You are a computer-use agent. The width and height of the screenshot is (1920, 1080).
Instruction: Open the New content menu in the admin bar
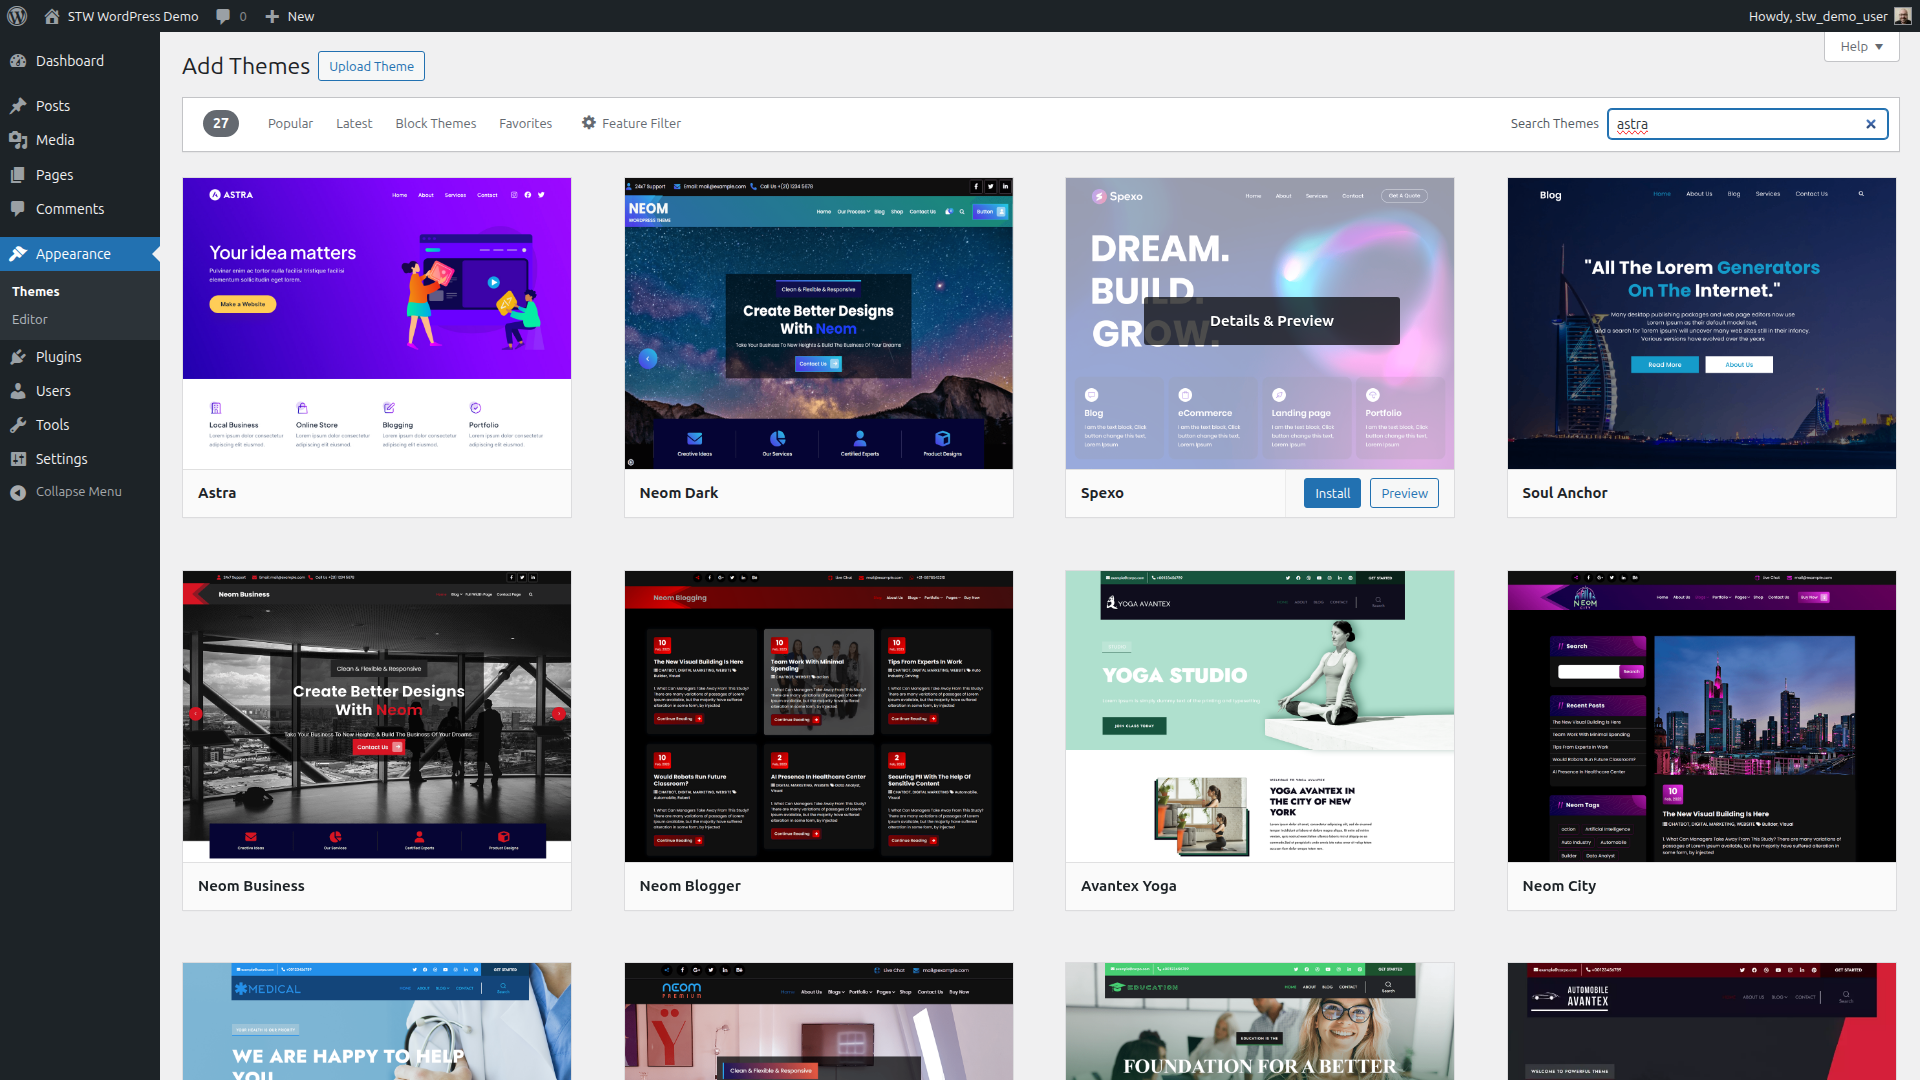[290, 16]
